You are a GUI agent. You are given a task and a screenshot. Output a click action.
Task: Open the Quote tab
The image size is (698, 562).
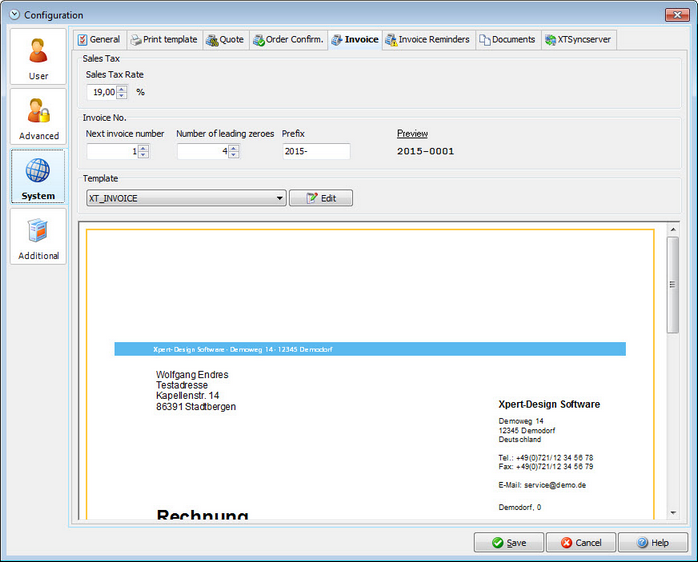point(225,40)
